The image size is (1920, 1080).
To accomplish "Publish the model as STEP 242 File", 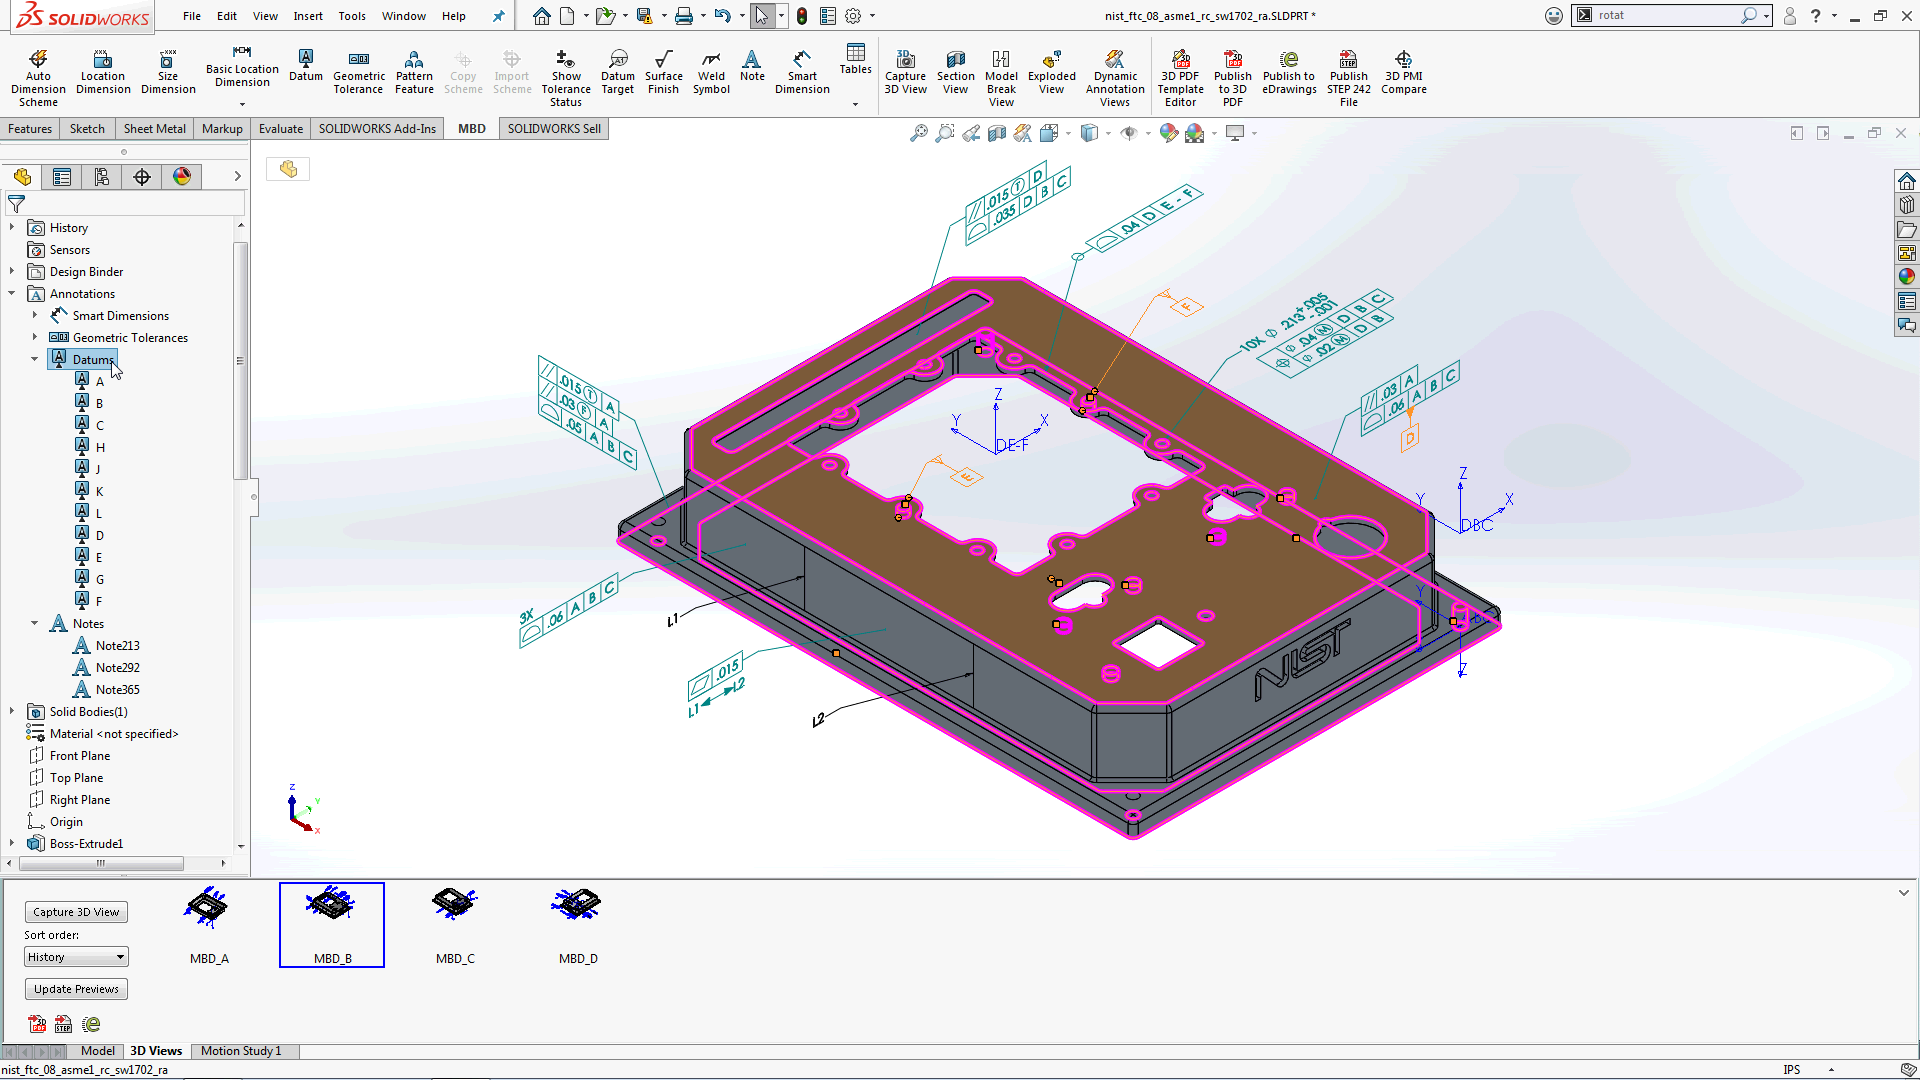I will [1348, 75].
